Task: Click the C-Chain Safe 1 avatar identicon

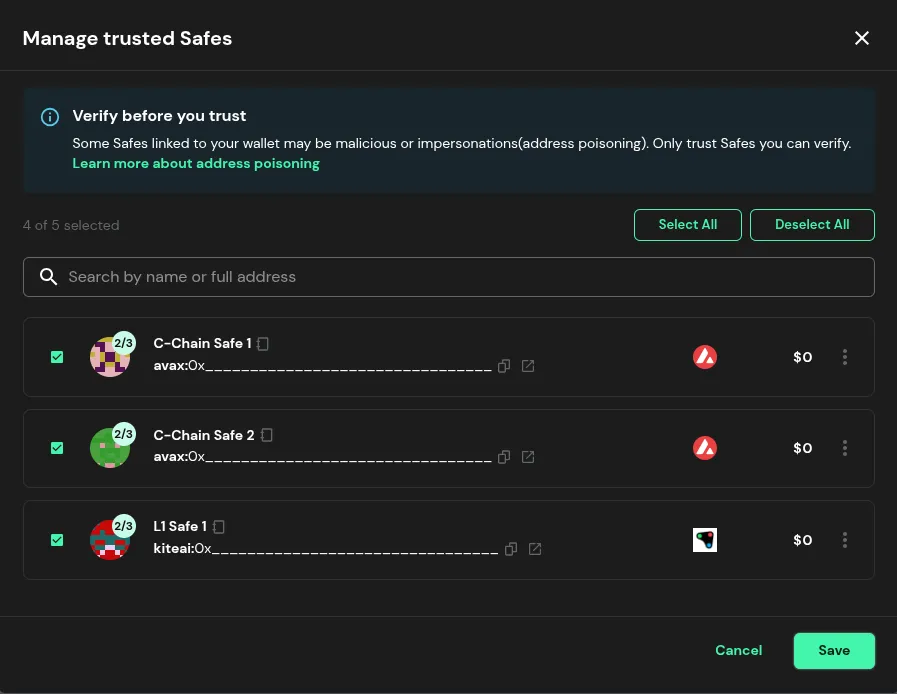Action: click(x=109, y=358)
